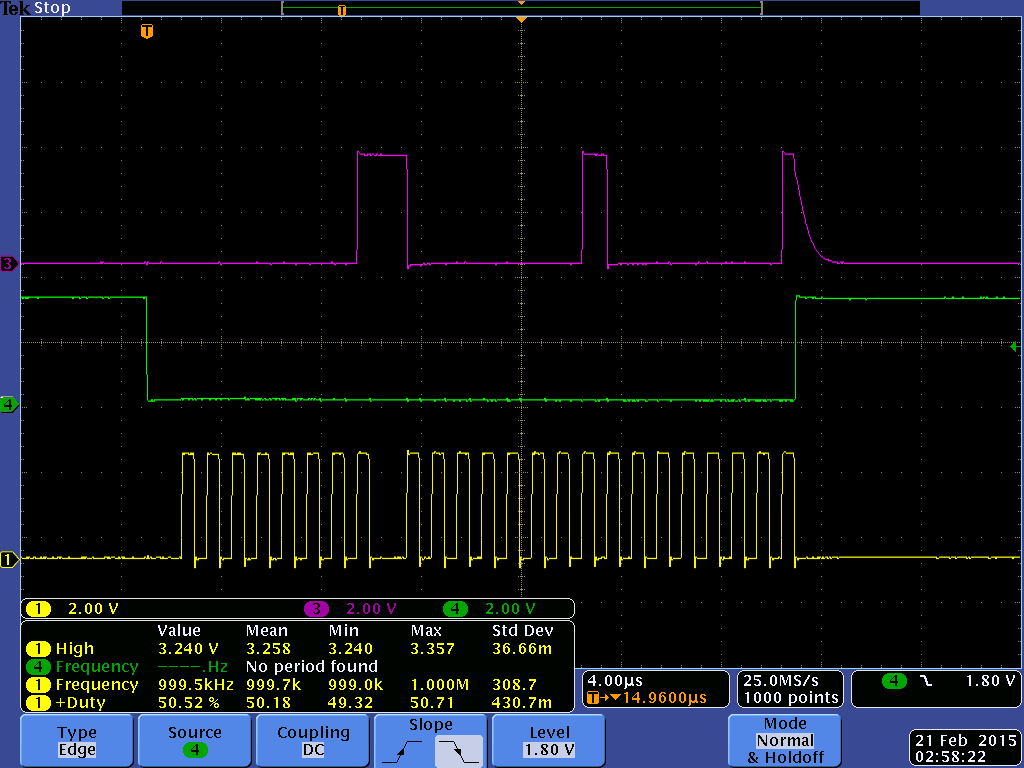Screen dimensions: 1024x768
Task: Click the Tek Stop acquisition status
Action: coord(35,8)
